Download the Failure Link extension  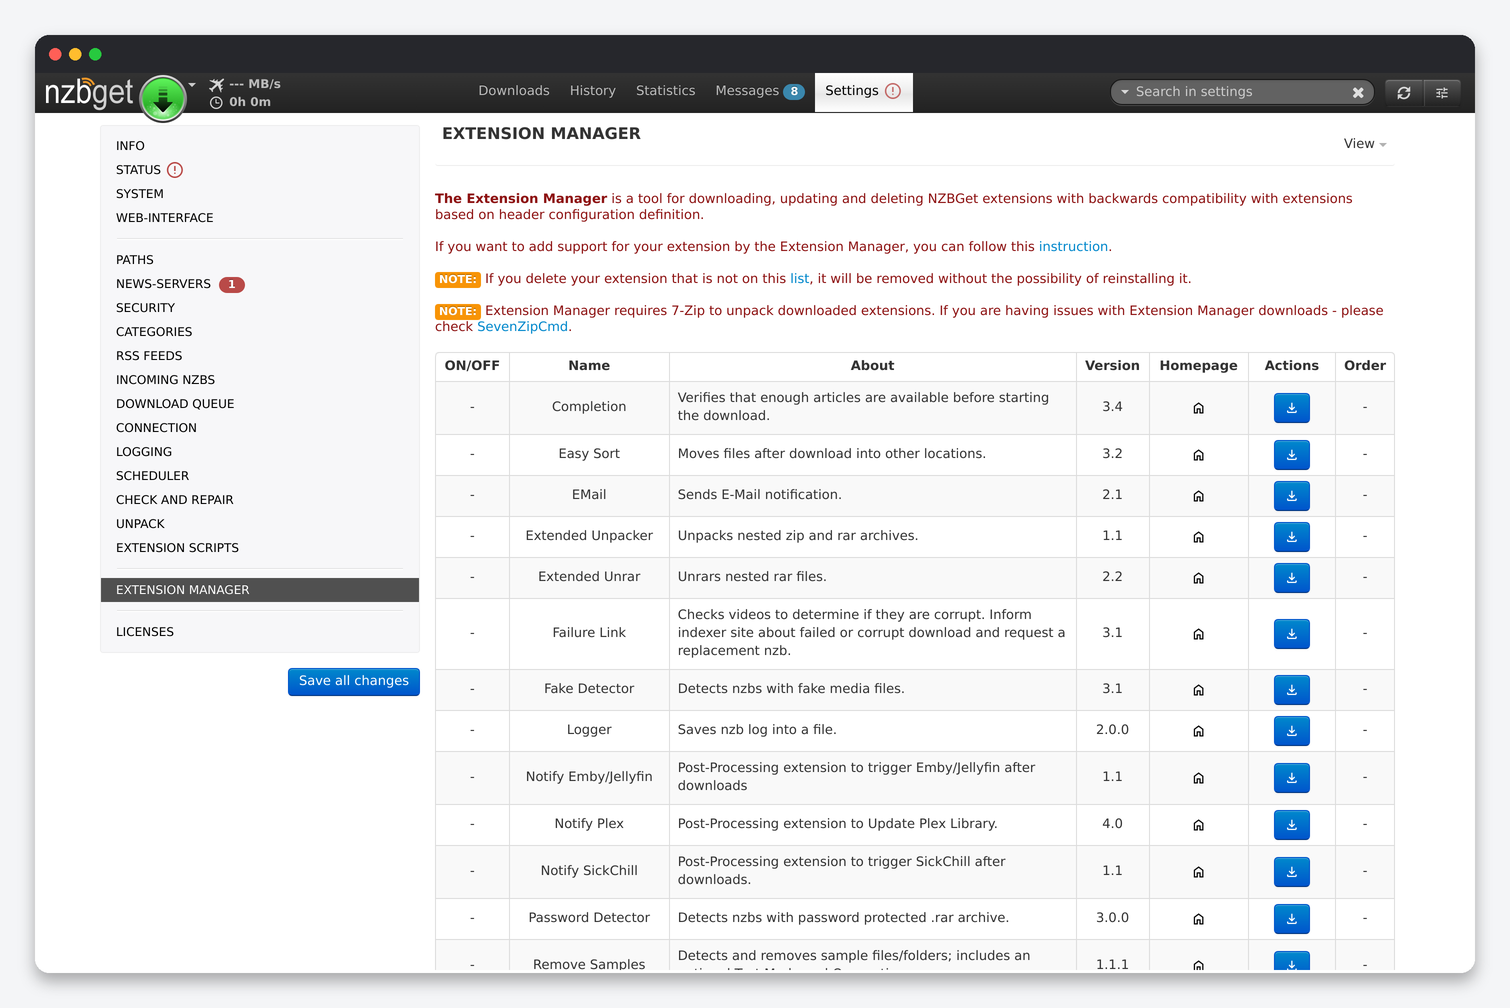point(1292,634)
